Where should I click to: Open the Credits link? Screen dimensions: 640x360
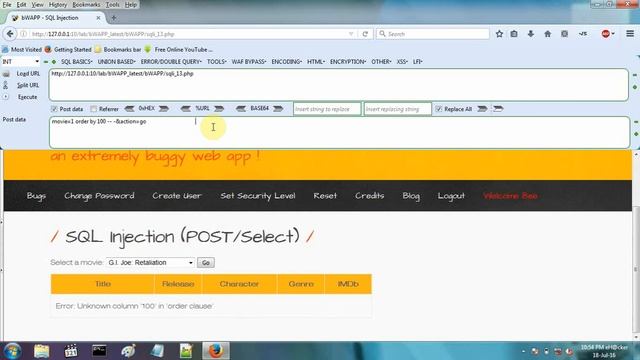point(369,196)
